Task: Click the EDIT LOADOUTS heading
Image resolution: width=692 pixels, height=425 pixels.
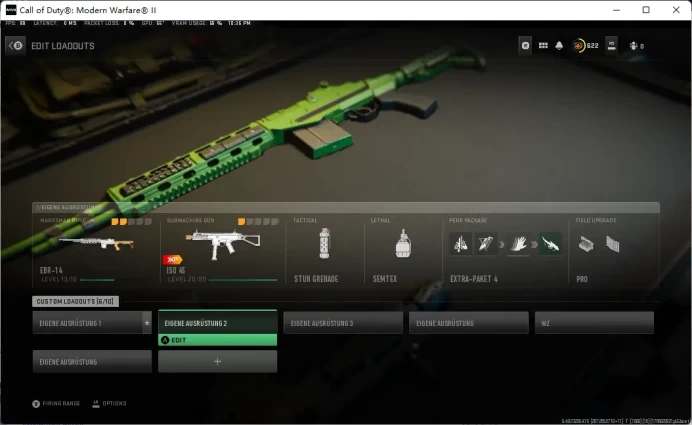Action: tap(63, 46)
